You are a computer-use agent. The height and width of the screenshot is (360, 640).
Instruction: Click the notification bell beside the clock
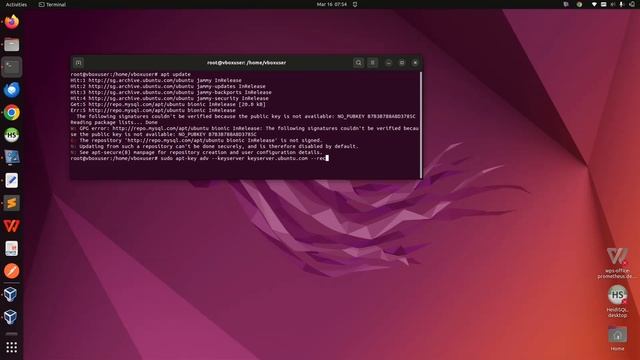[x=355, y=4]
